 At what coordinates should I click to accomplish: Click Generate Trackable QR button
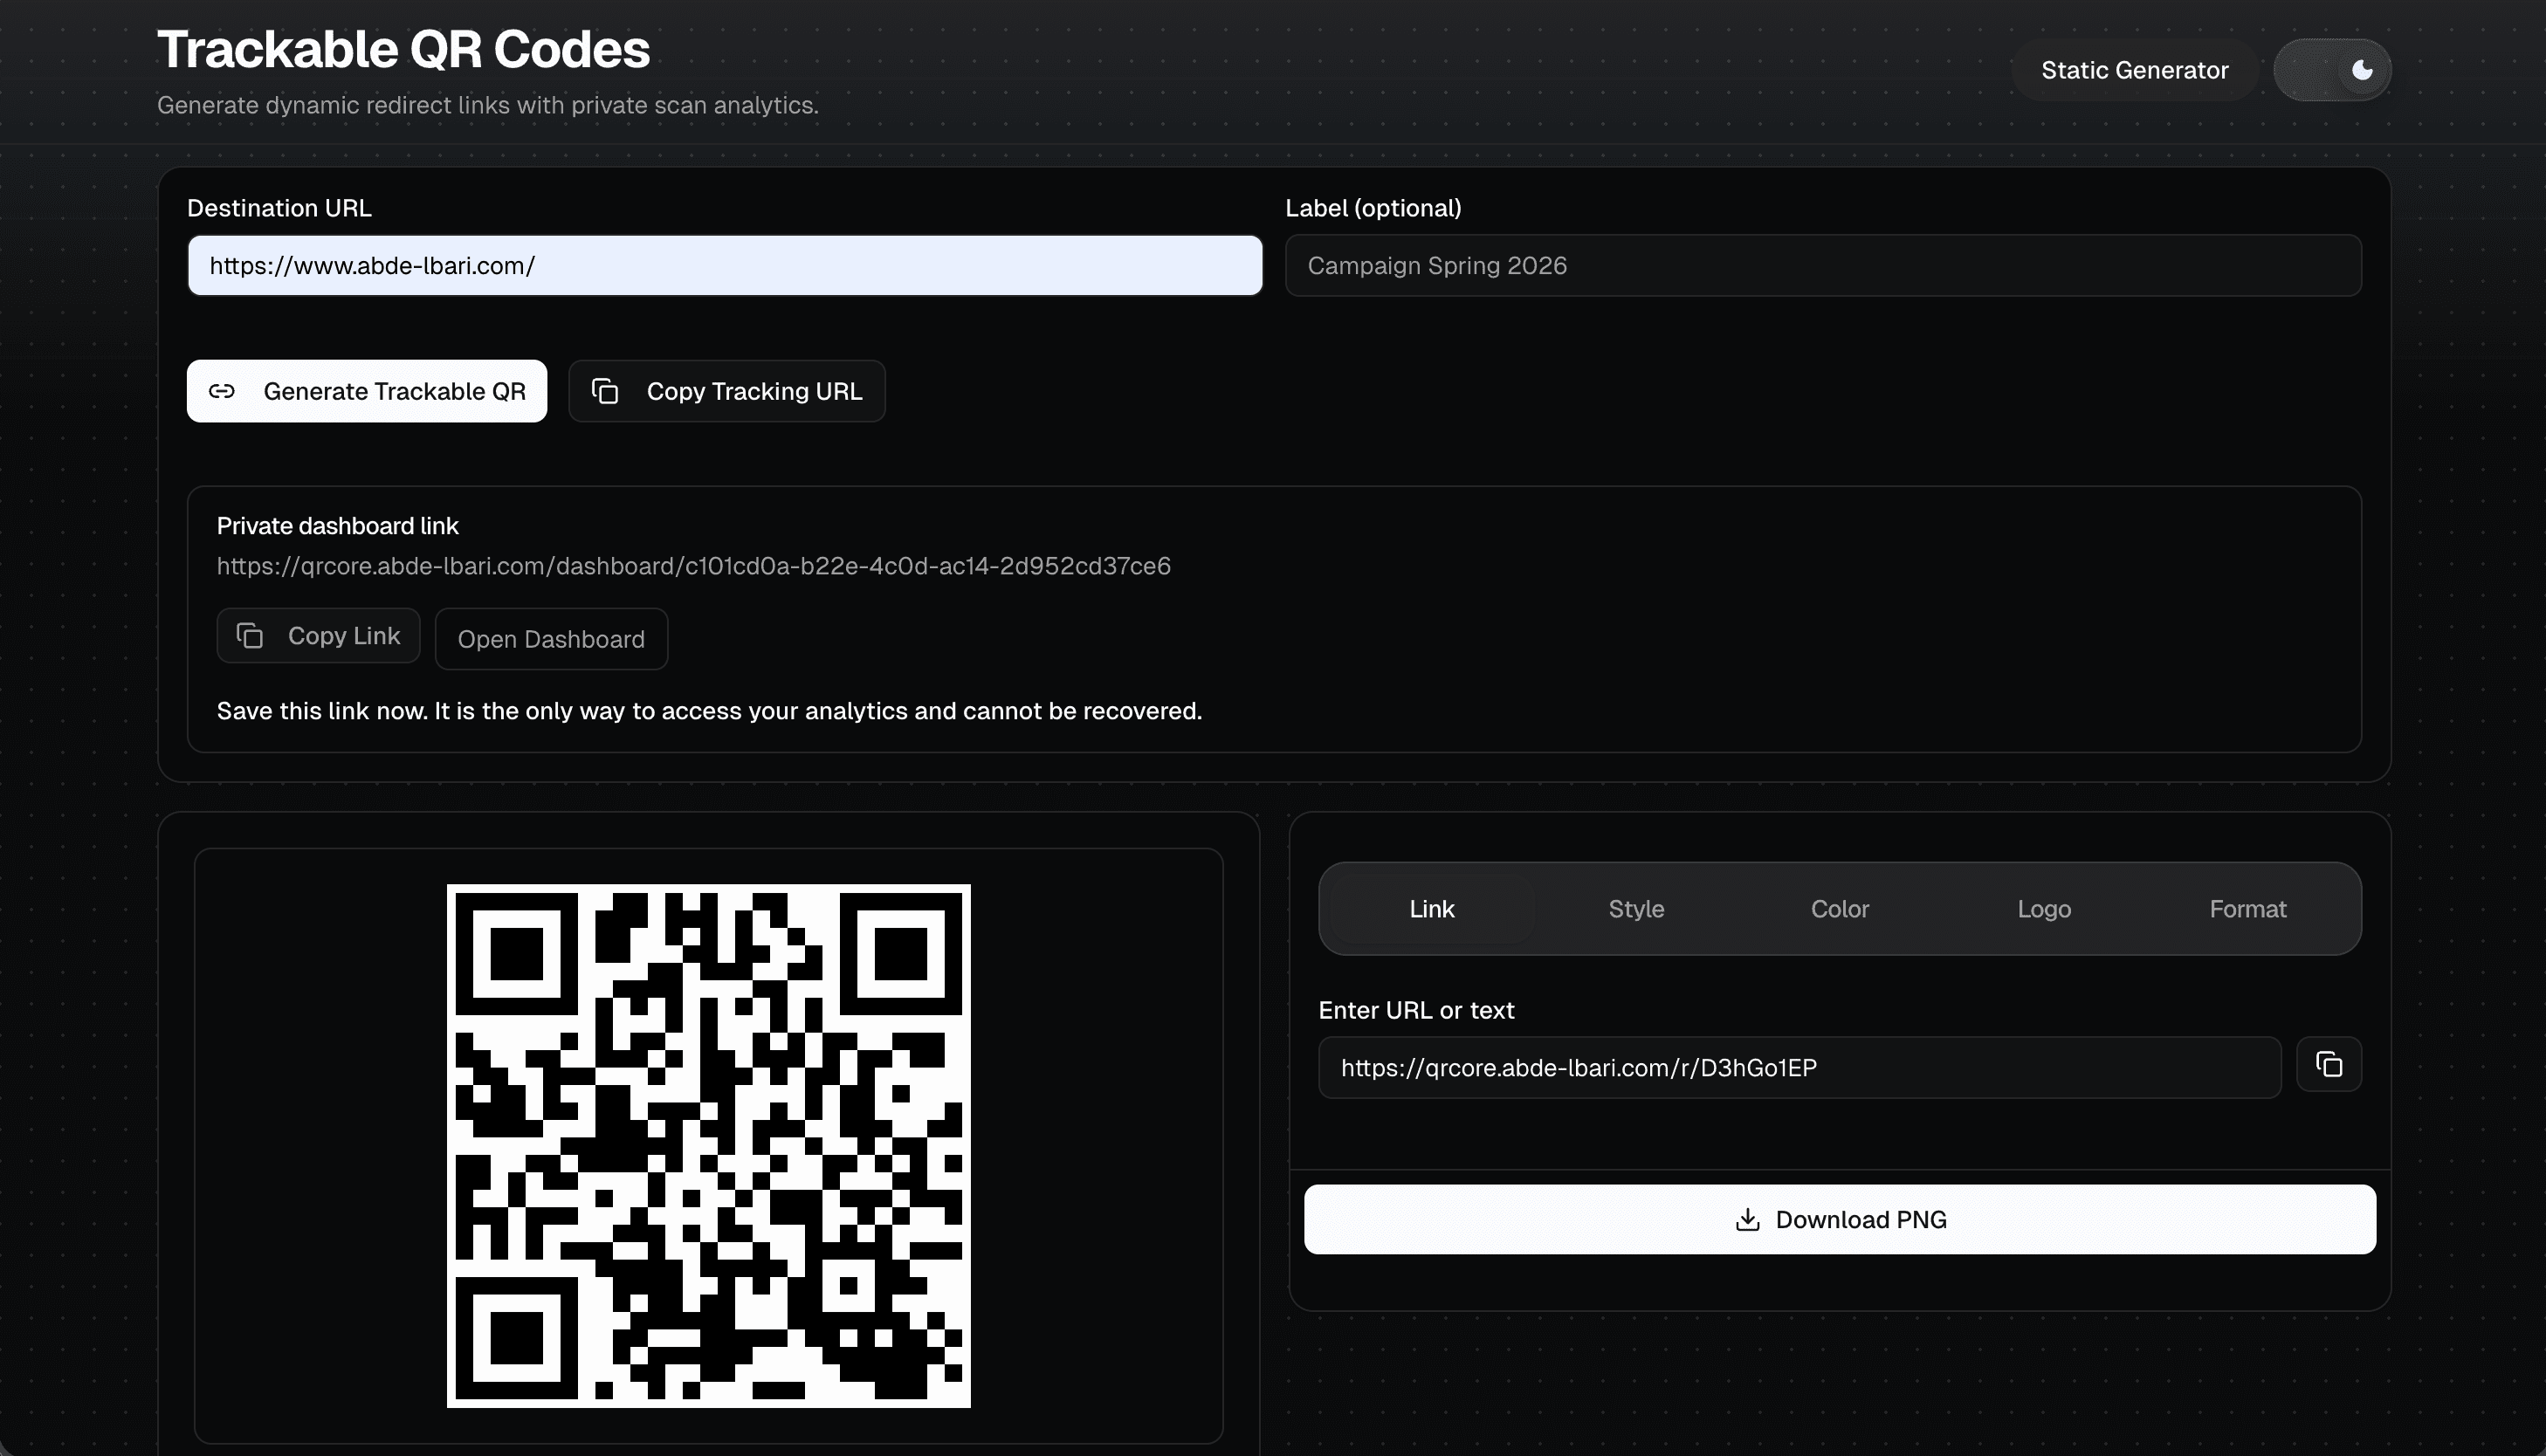(367, 391)
